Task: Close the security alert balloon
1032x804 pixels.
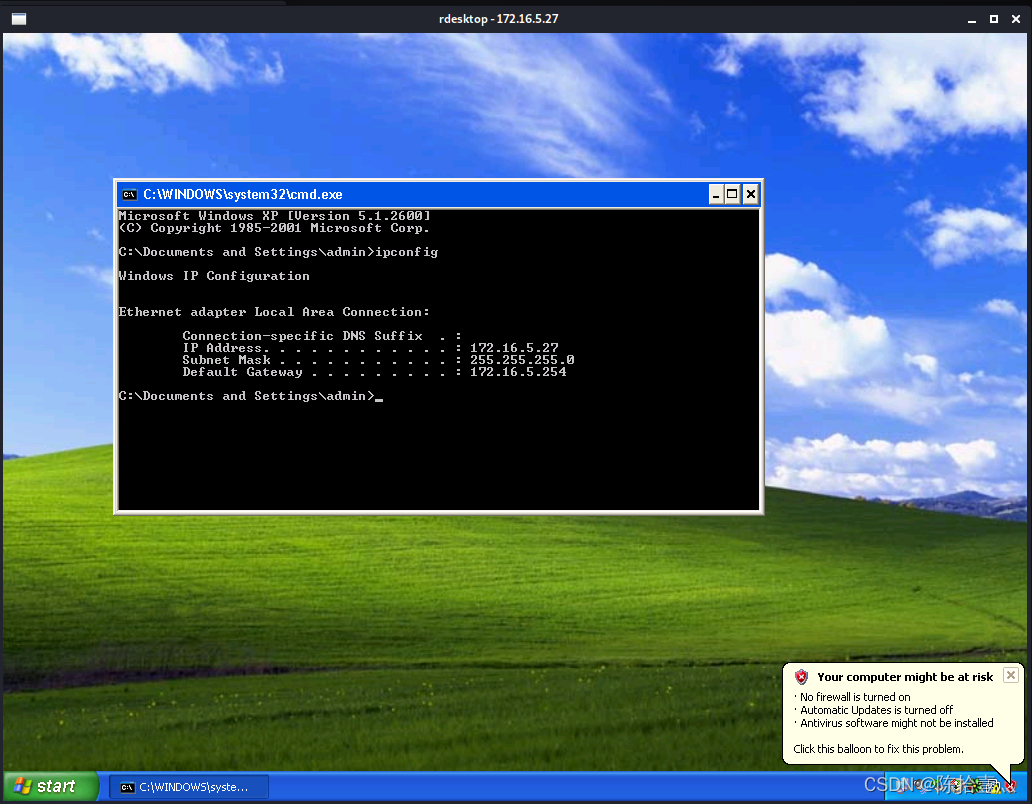Action: click(1011, 675)
